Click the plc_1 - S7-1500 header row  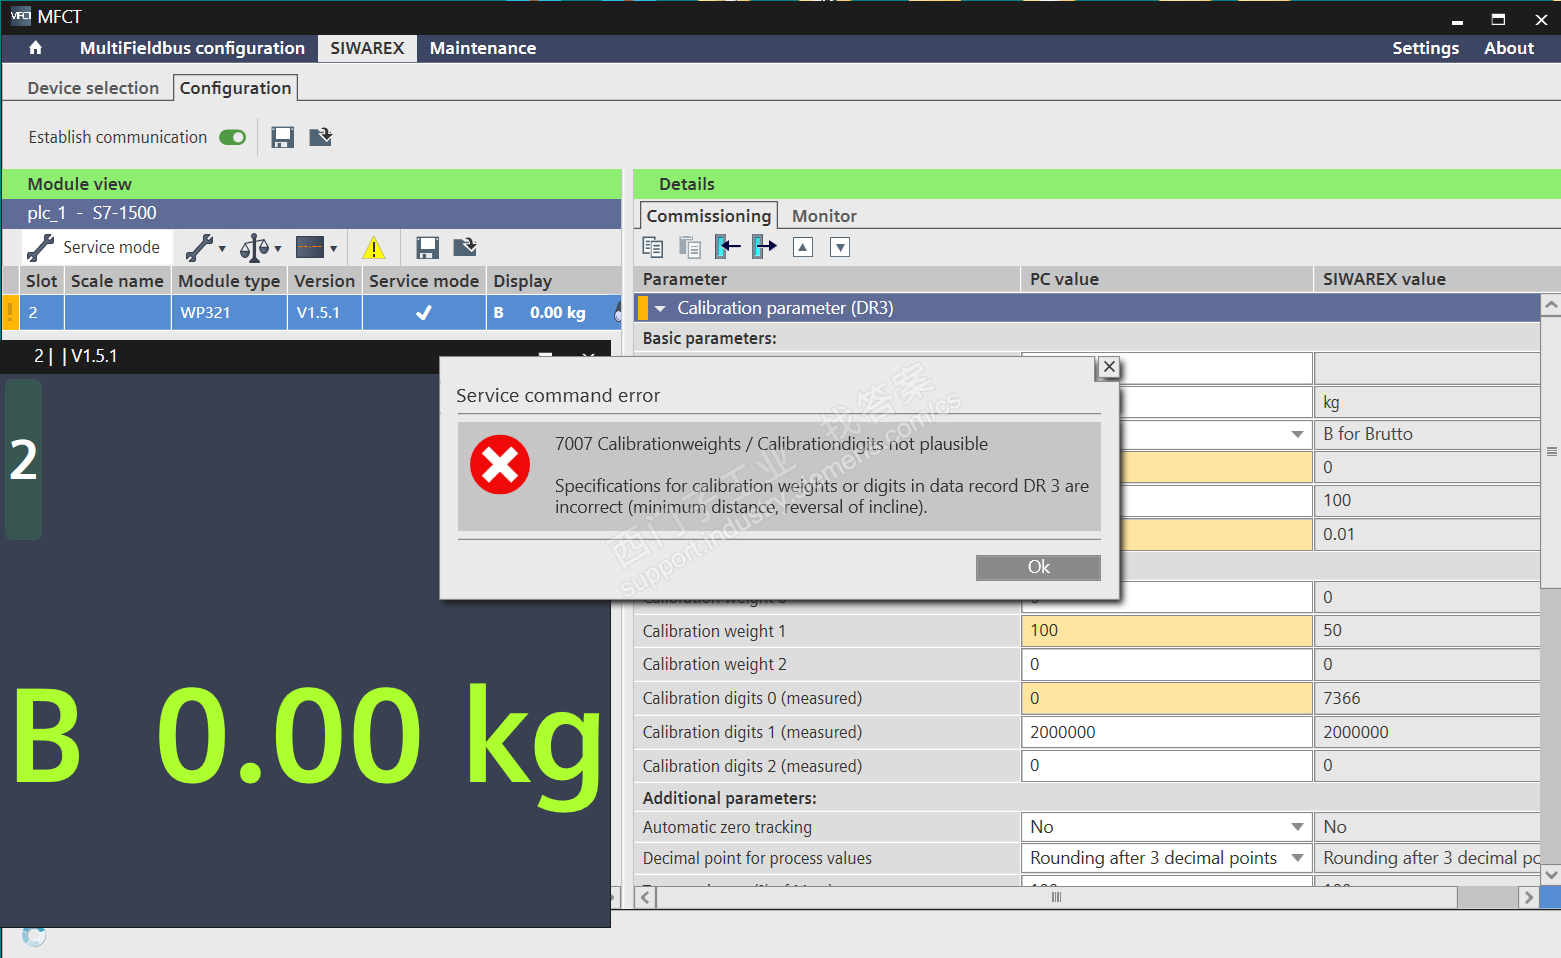point(311,213)
